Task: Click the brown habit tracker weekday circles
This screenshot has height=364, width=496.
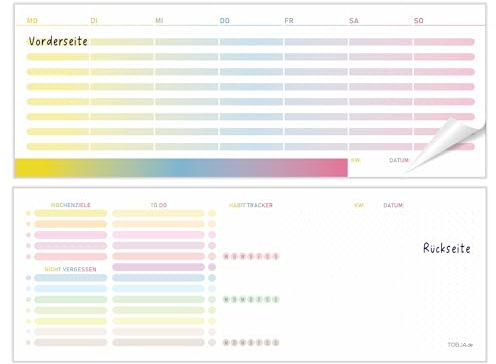Action: point(251,342)
